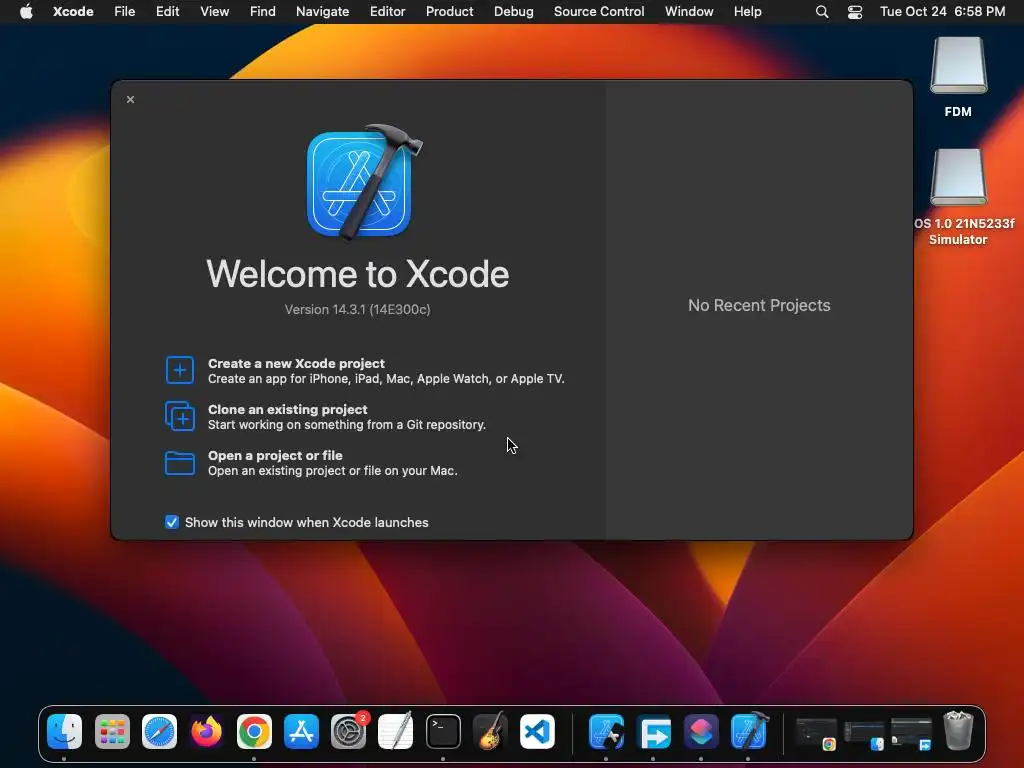1024x768 pixels.
Task: Open the Help menu
Action: tap(747, 12)
